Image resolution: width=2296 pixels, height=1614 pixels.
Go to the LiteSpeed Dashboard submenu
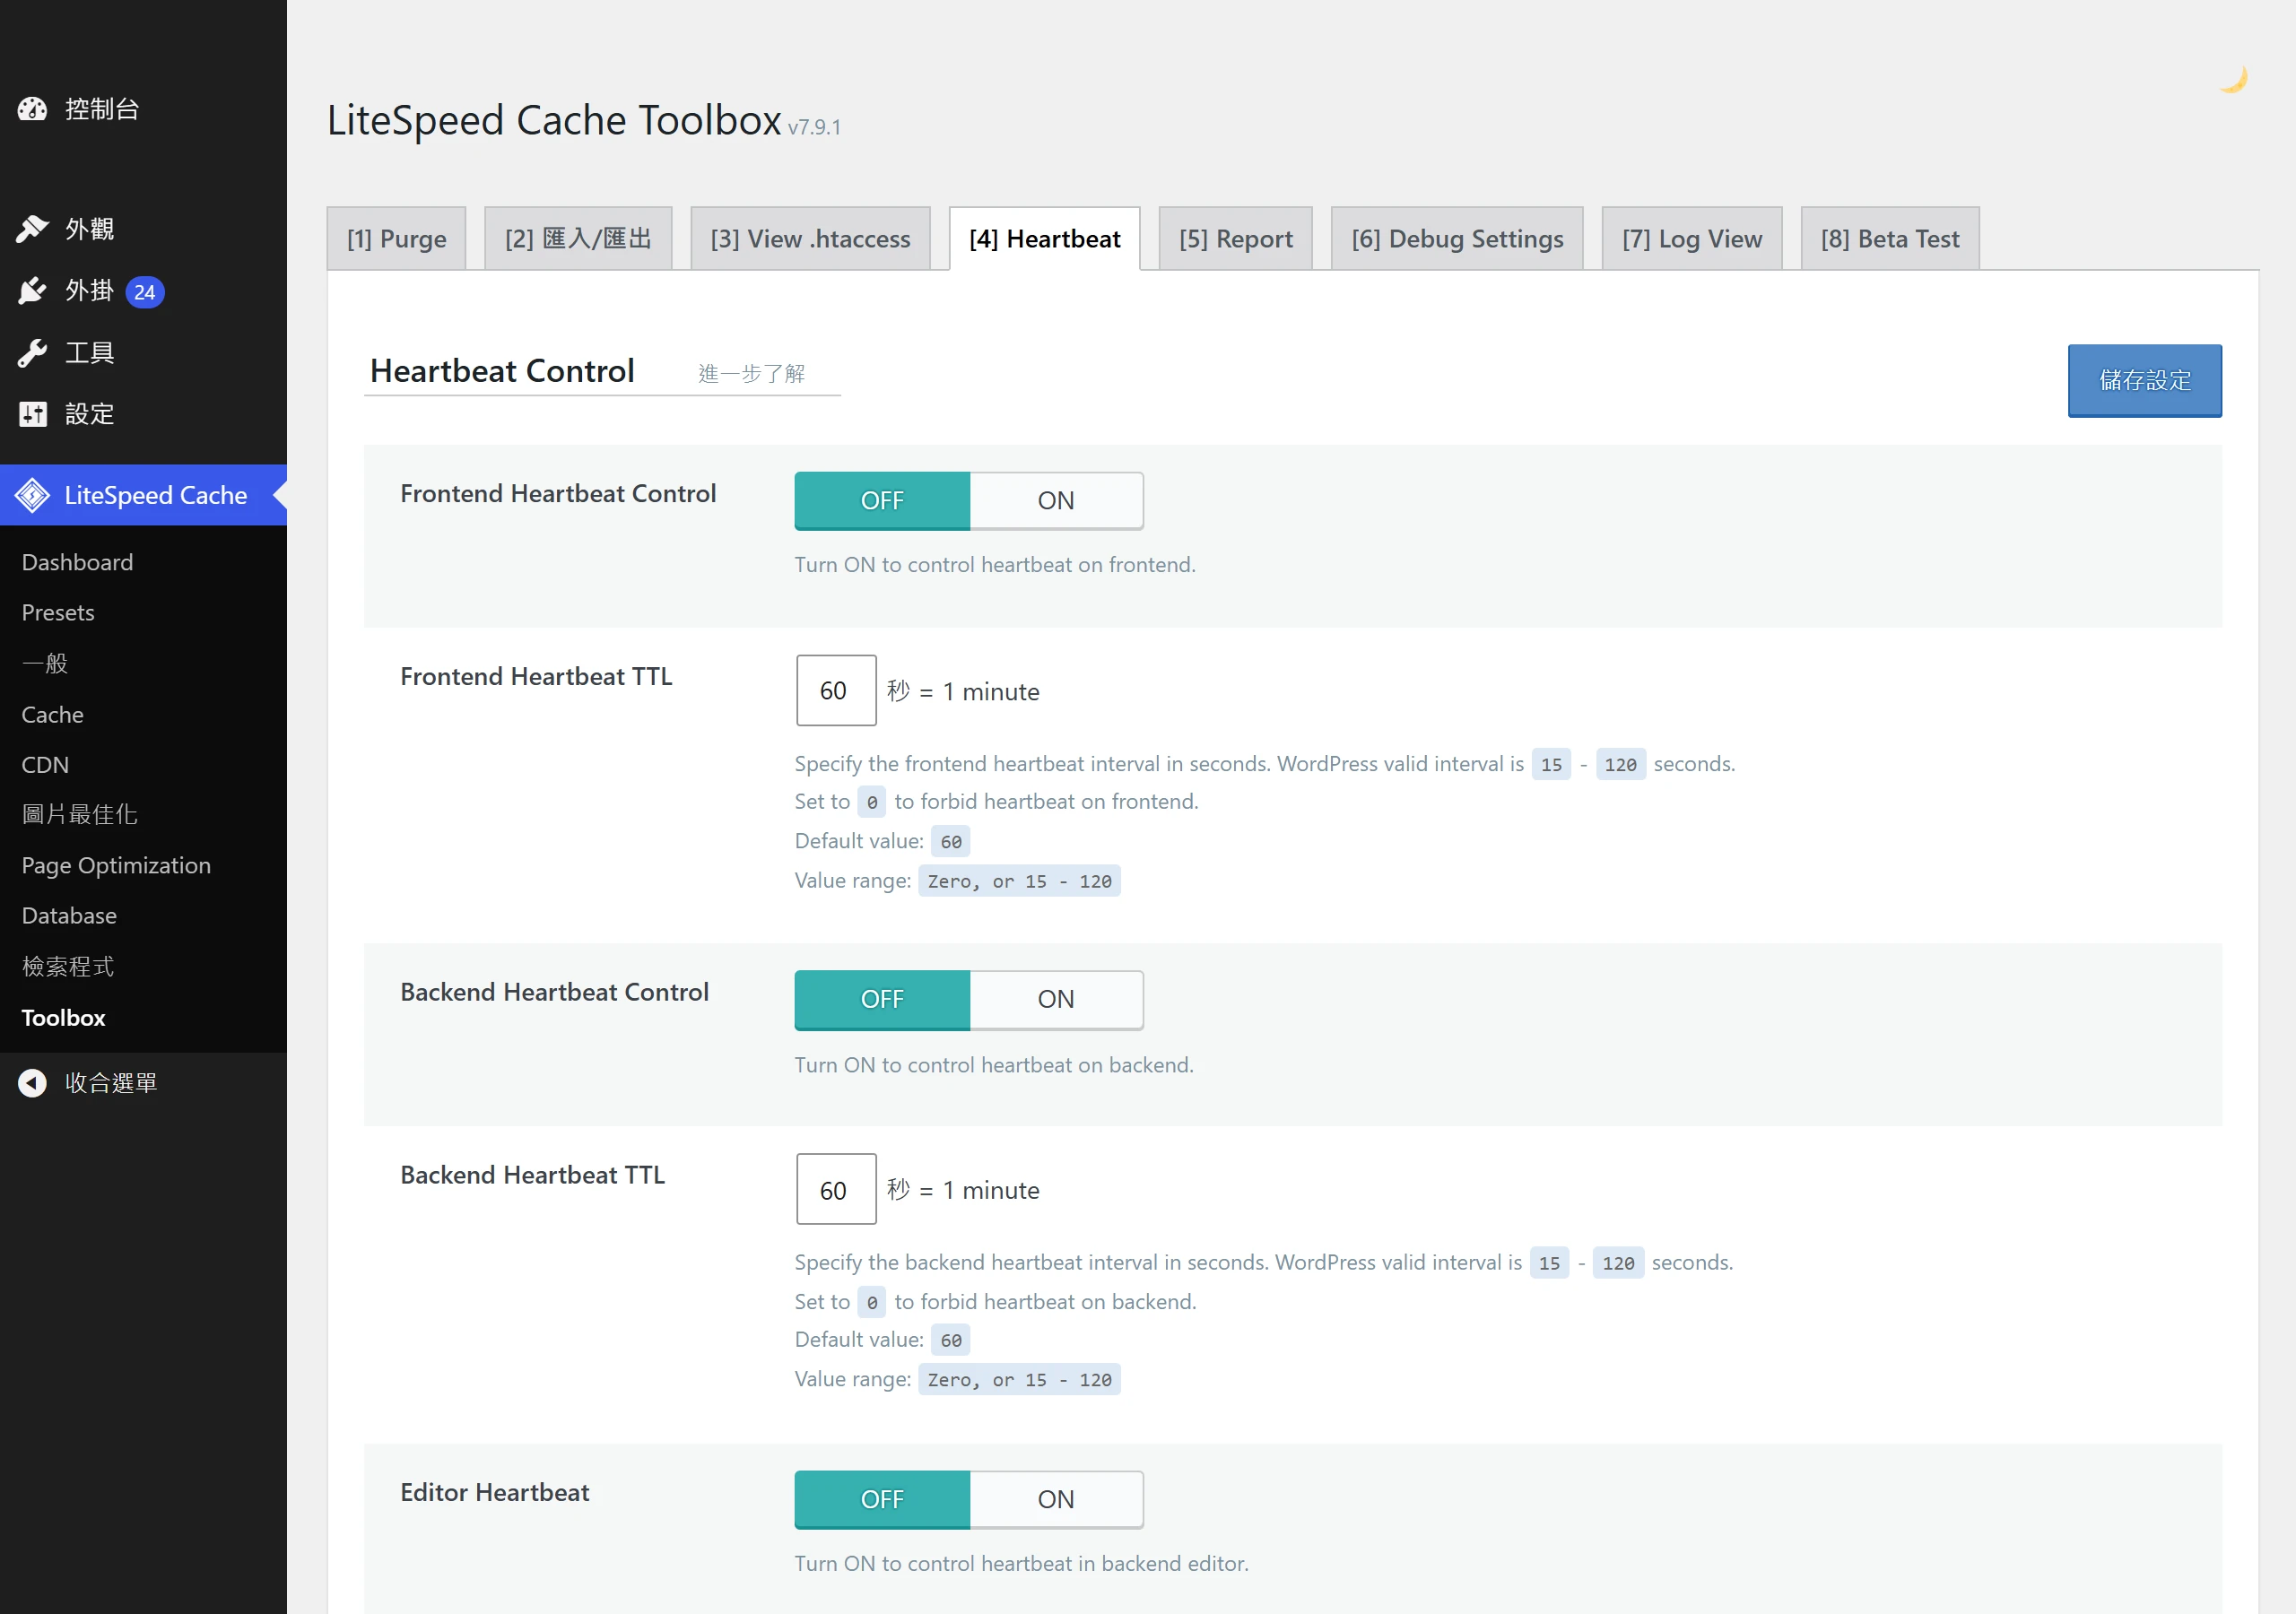pos(77,562)
